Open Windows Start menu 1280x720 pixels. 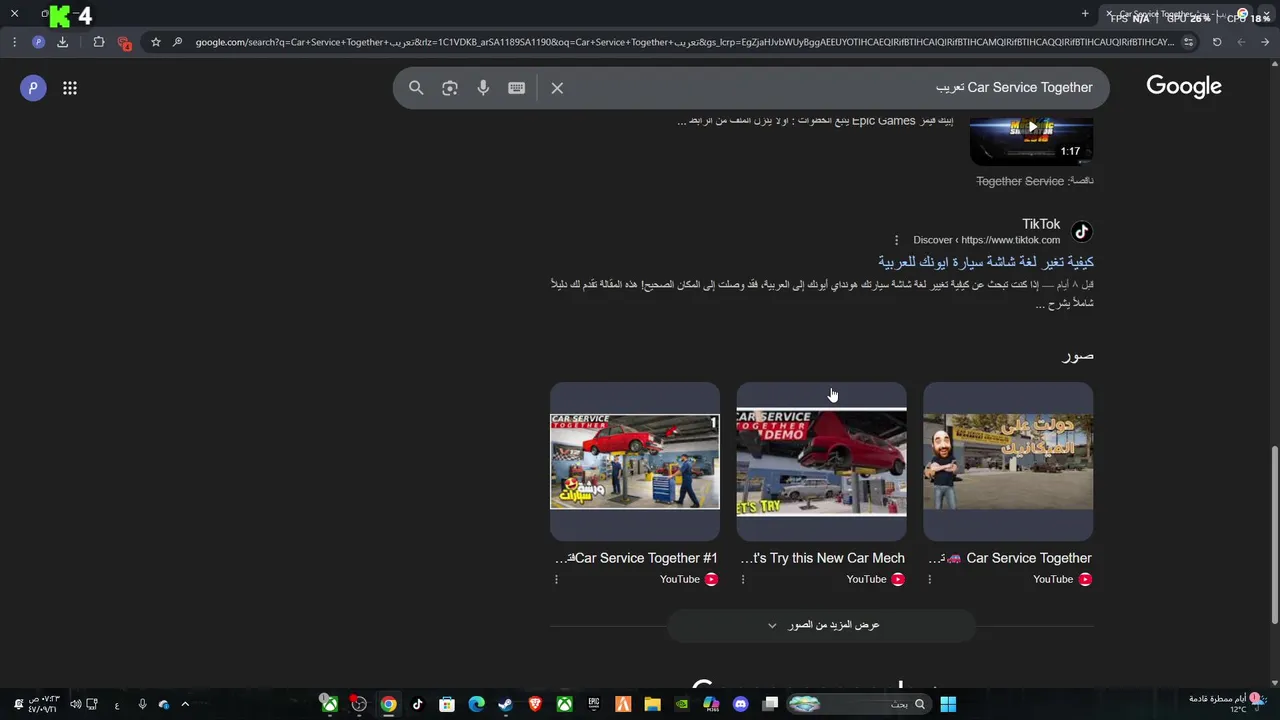[948, 704]
